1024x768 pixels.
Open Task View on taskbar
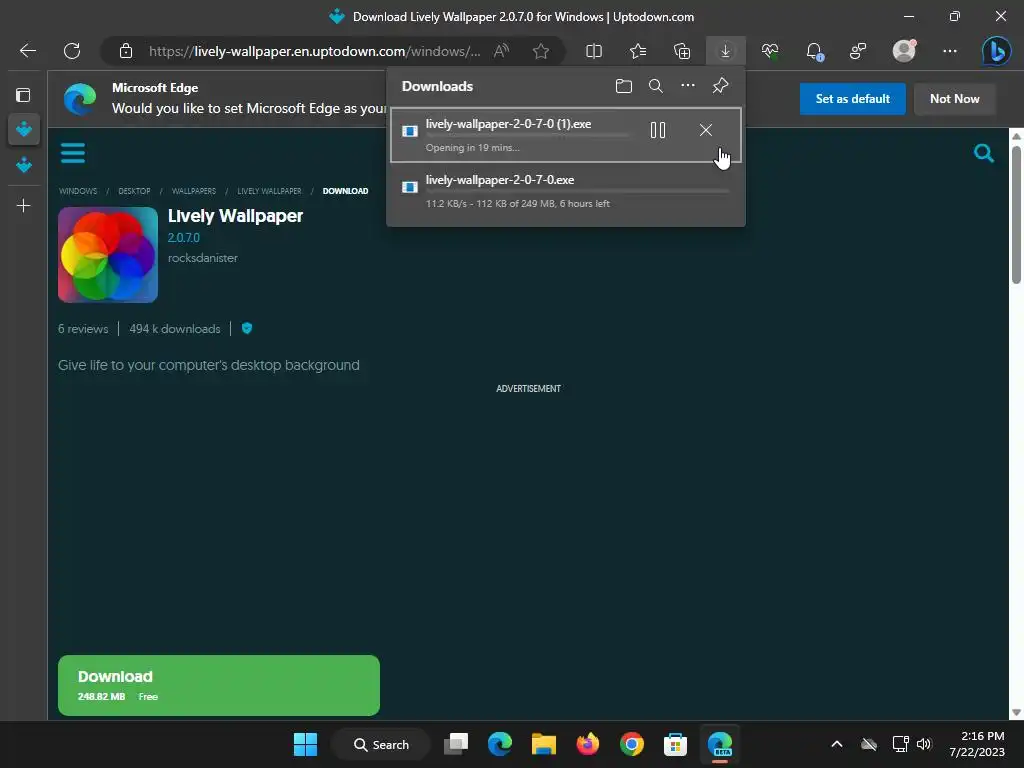456,744
